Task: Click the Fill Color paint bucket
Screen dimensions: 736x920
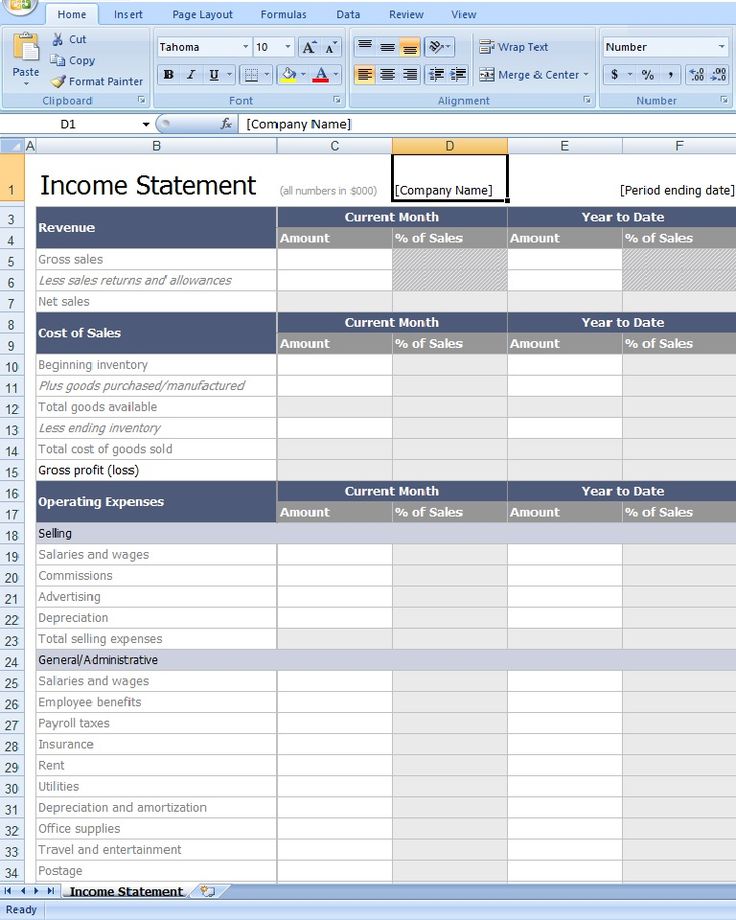Action: pos(288,75)
